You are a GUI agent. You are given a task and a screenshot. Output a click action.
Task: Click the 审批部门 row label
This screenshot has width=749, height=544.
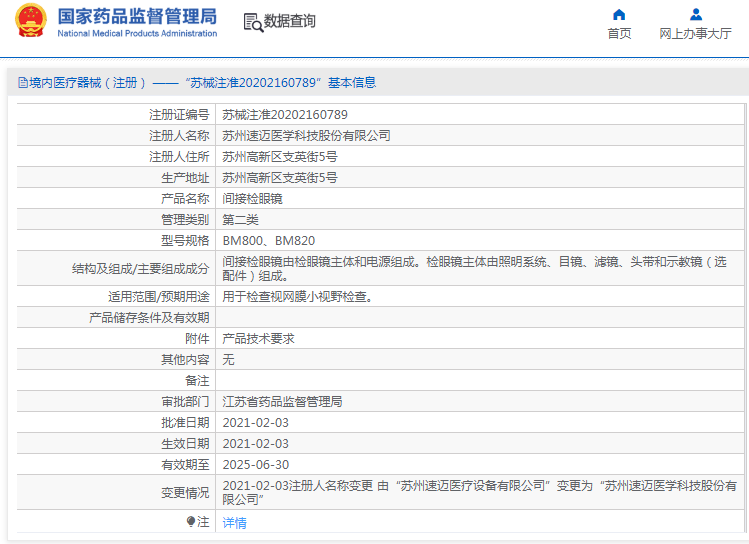coord(185,402)
